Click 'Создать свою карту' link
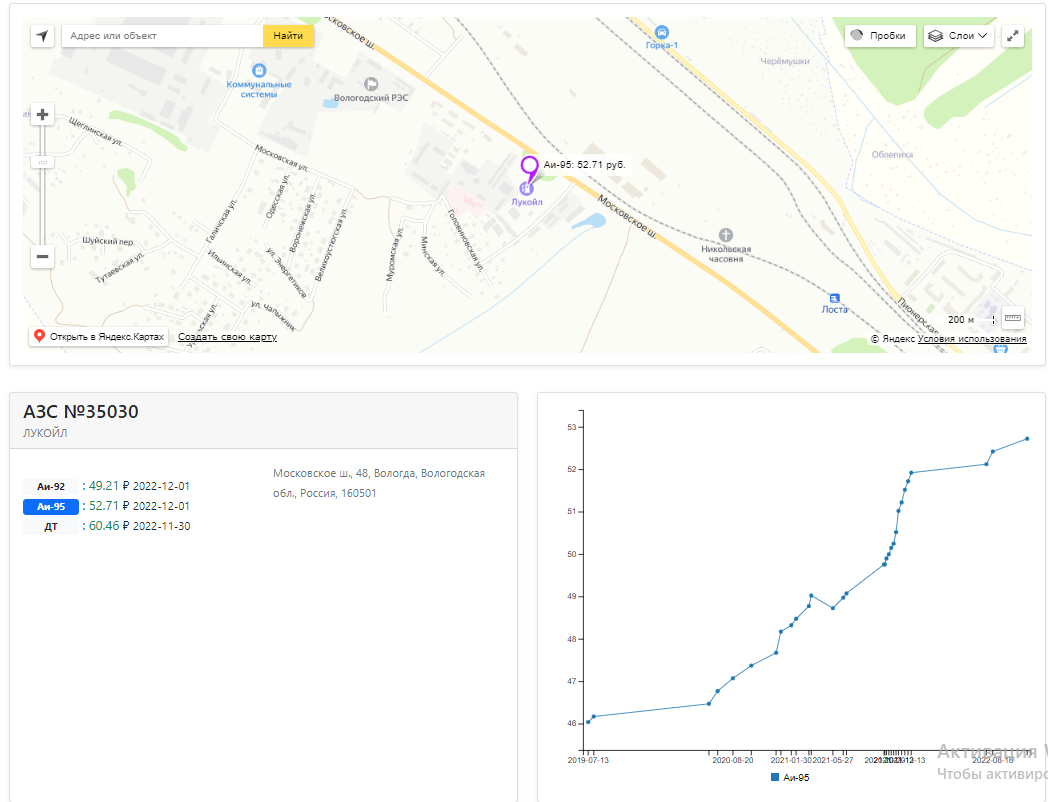The image size is (1048, 802). pos(227,337)
